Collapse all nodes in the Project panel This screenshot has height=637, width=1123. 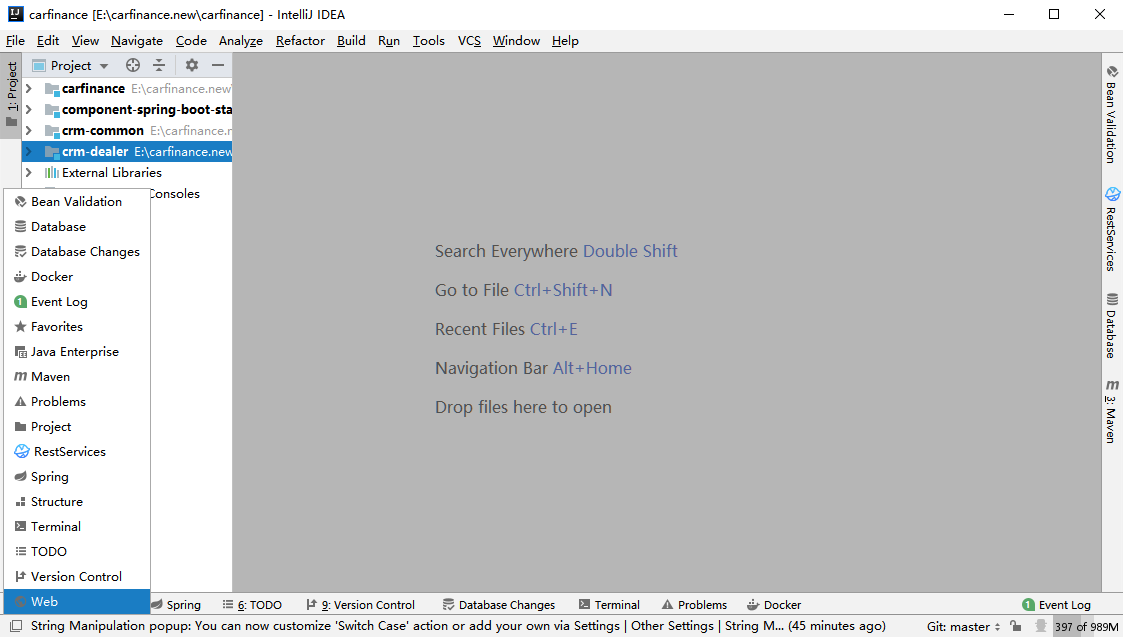tap(159, 65)
